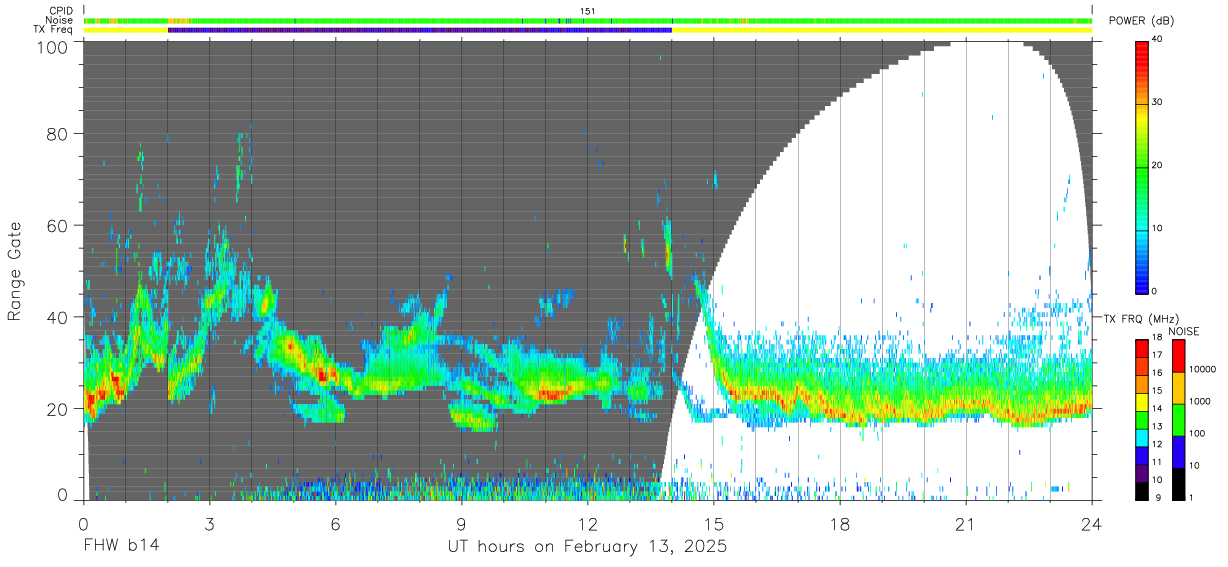The image size is (1228, 567).
Task: Click the 'TX Freq' row label
Action: point(54,30)
